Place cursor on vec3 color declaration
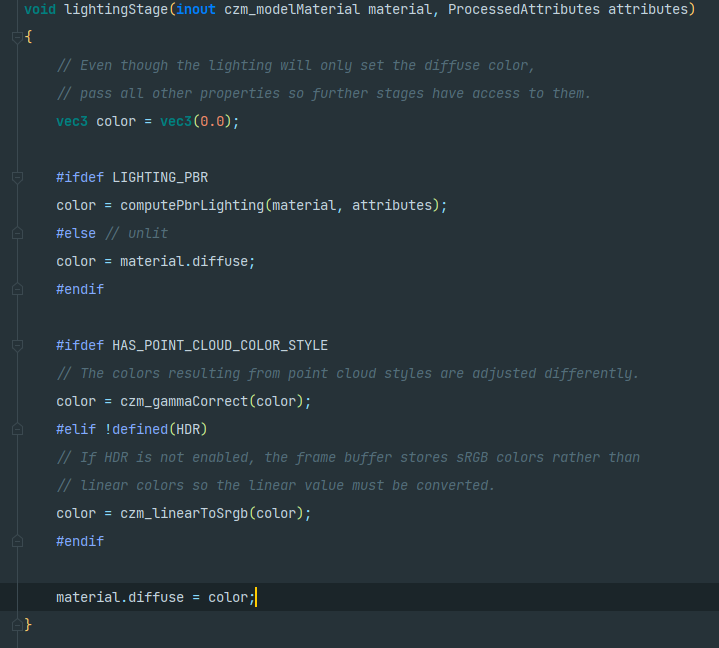The image size is (719, 648). click(147, 122)
